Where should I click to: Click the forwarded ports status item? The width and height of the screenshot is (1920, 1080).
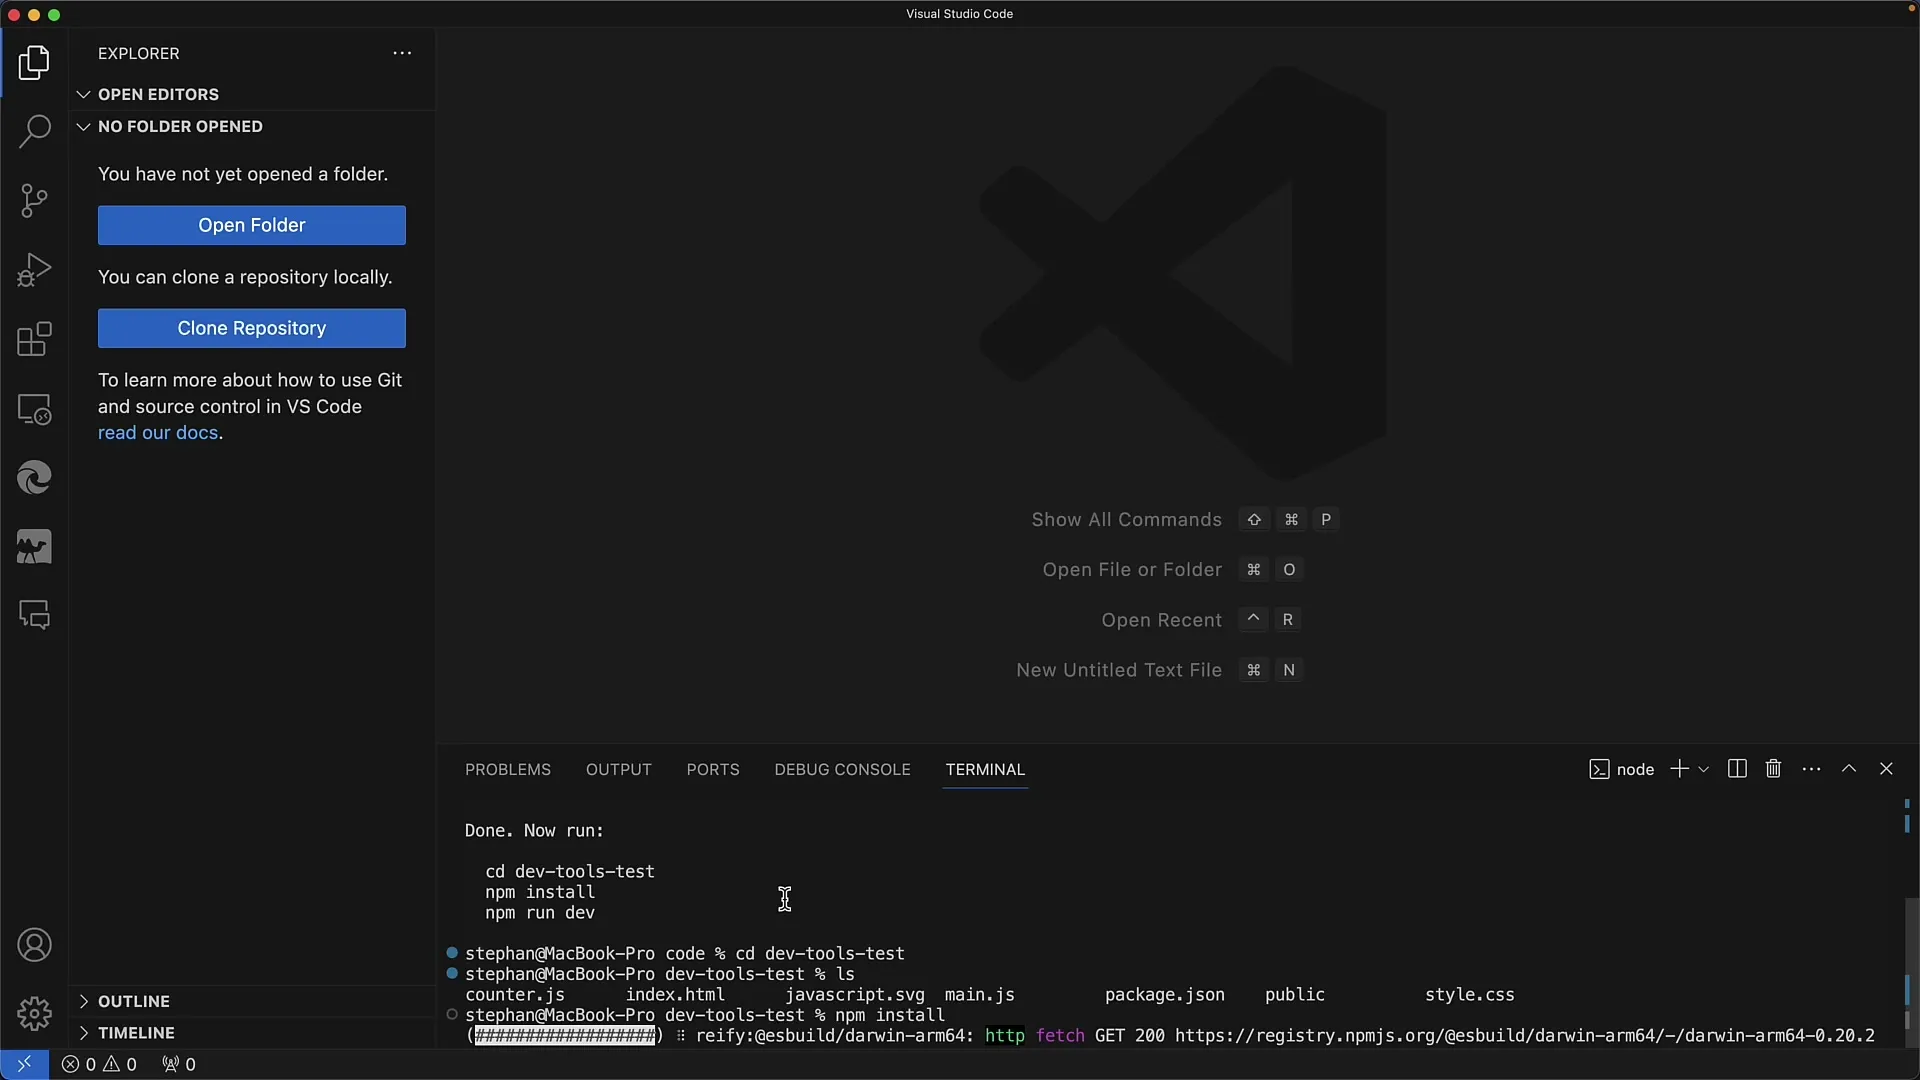click(179, 1064)
